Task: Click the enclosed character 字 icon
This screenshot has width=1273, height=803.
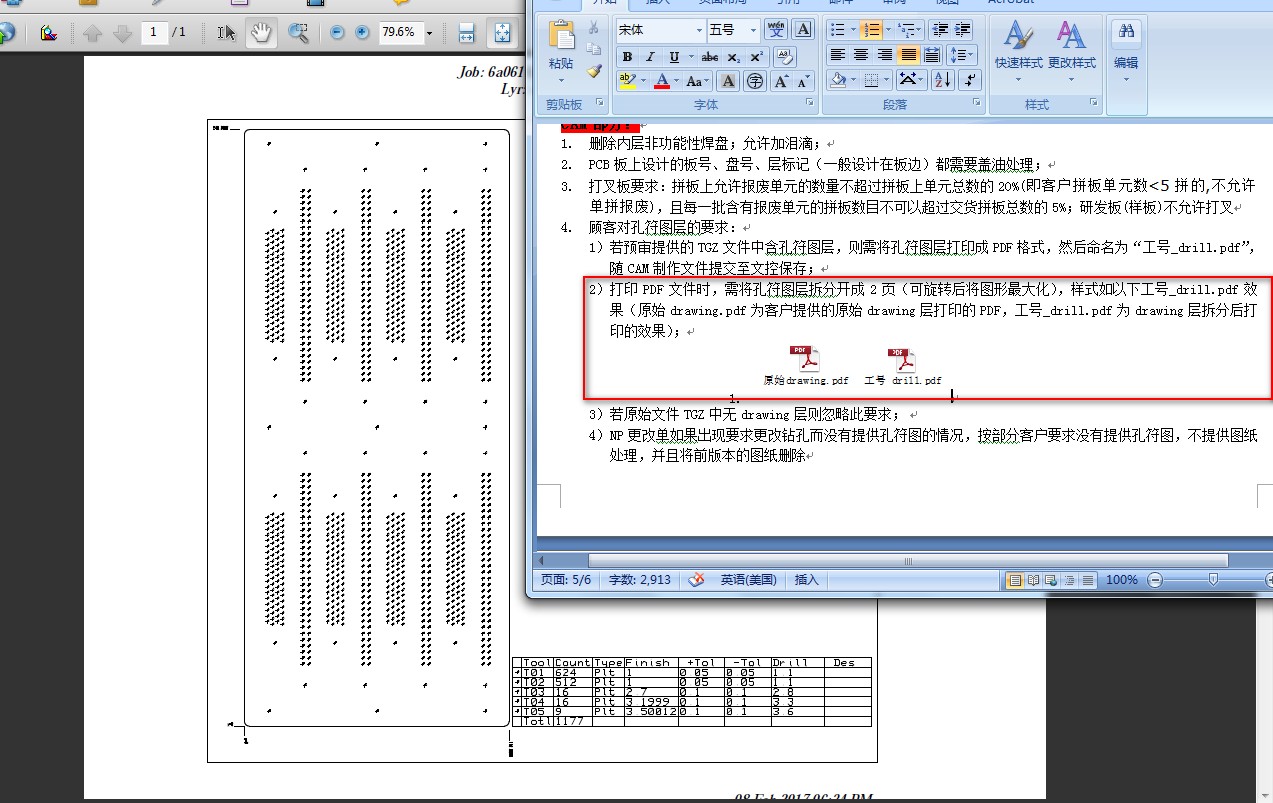Action: pyautogui.click(x=756, y=81)
